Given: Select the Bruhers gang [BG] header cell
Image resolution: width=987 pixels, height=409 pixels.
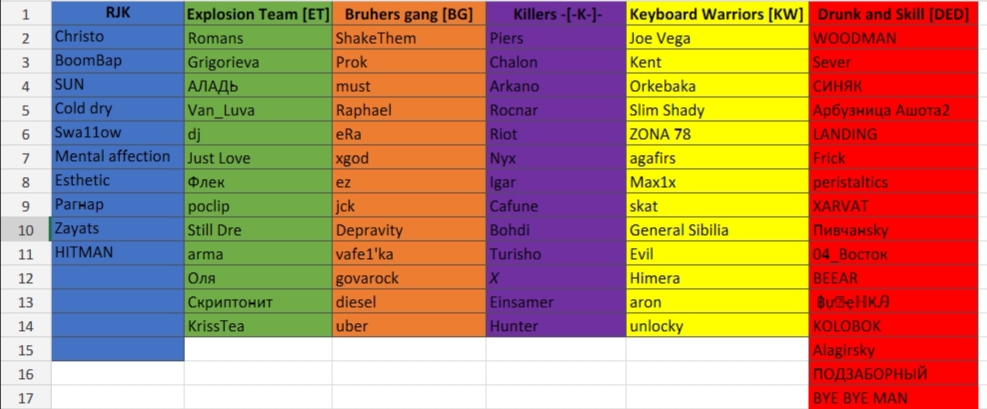Looking at the screenshot, I should click(x=409, y=15).
